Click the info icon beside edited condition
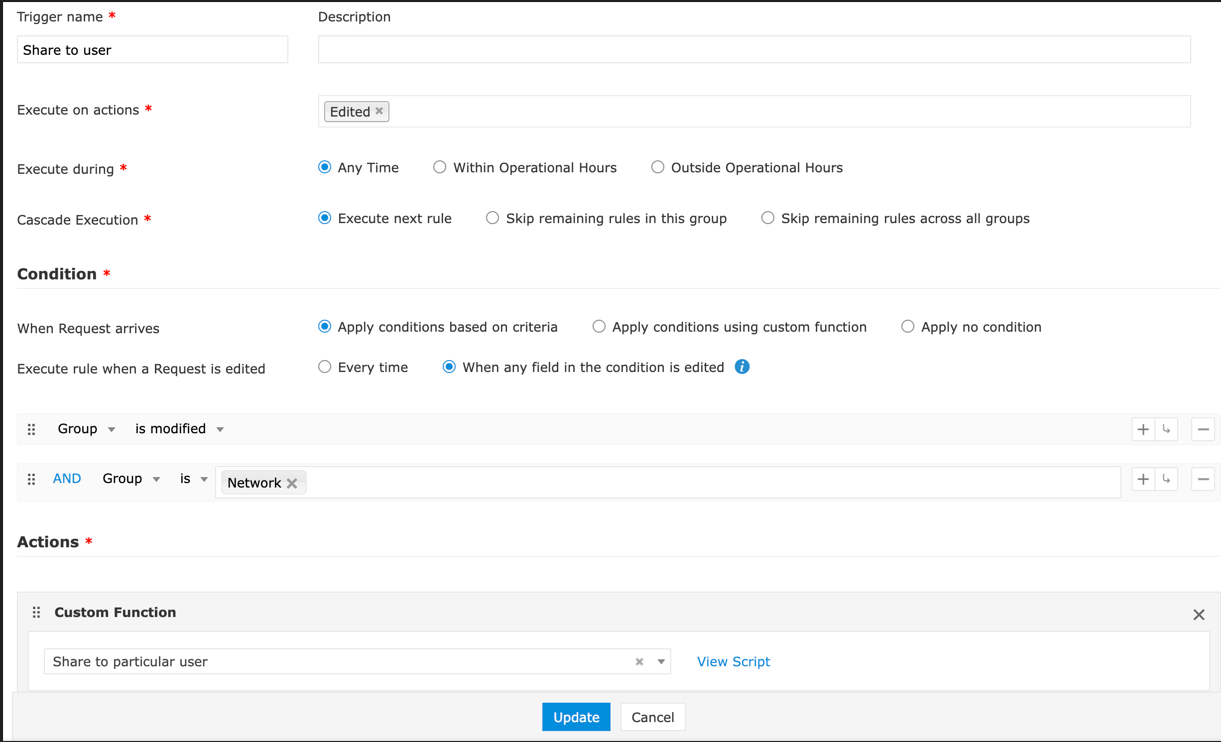 [x=742, y=367]
